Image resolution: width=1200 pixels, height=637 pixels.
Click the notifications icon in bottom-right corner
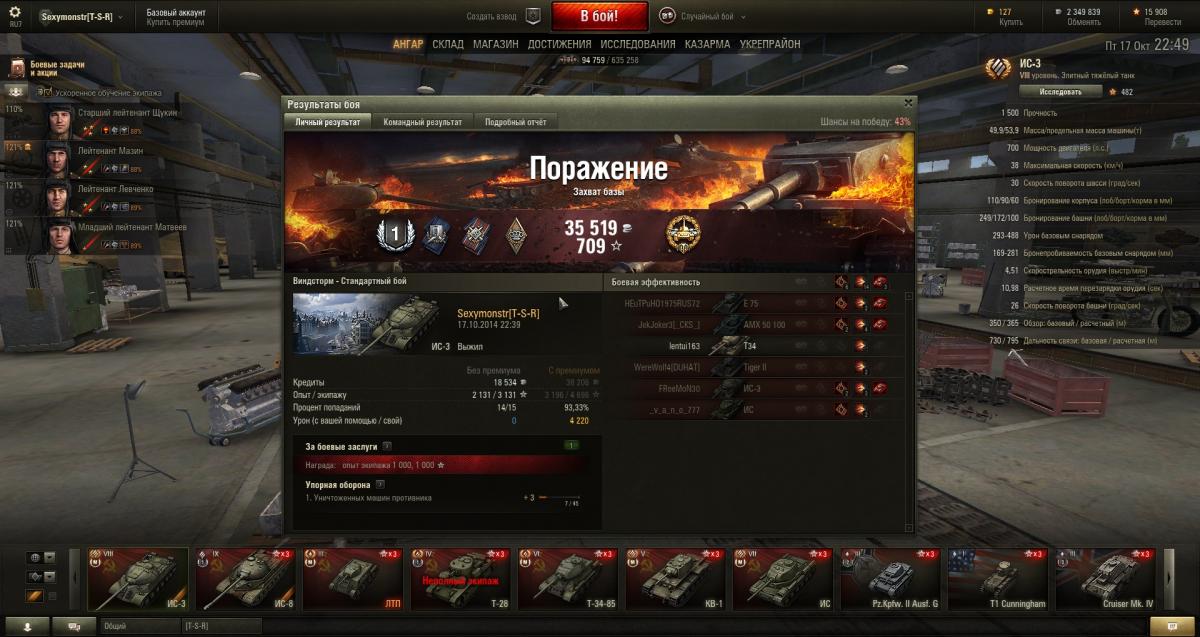[1165, 626]
